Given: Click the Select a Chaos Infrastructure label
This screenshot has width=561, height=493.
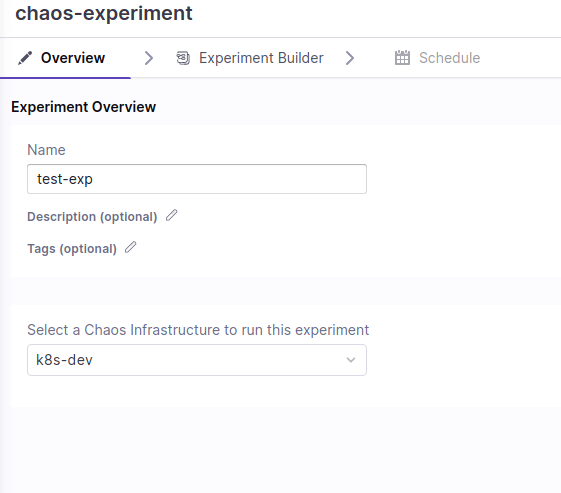Looking at the screenshot, I should pyautogui.click(x=198, y=330).
